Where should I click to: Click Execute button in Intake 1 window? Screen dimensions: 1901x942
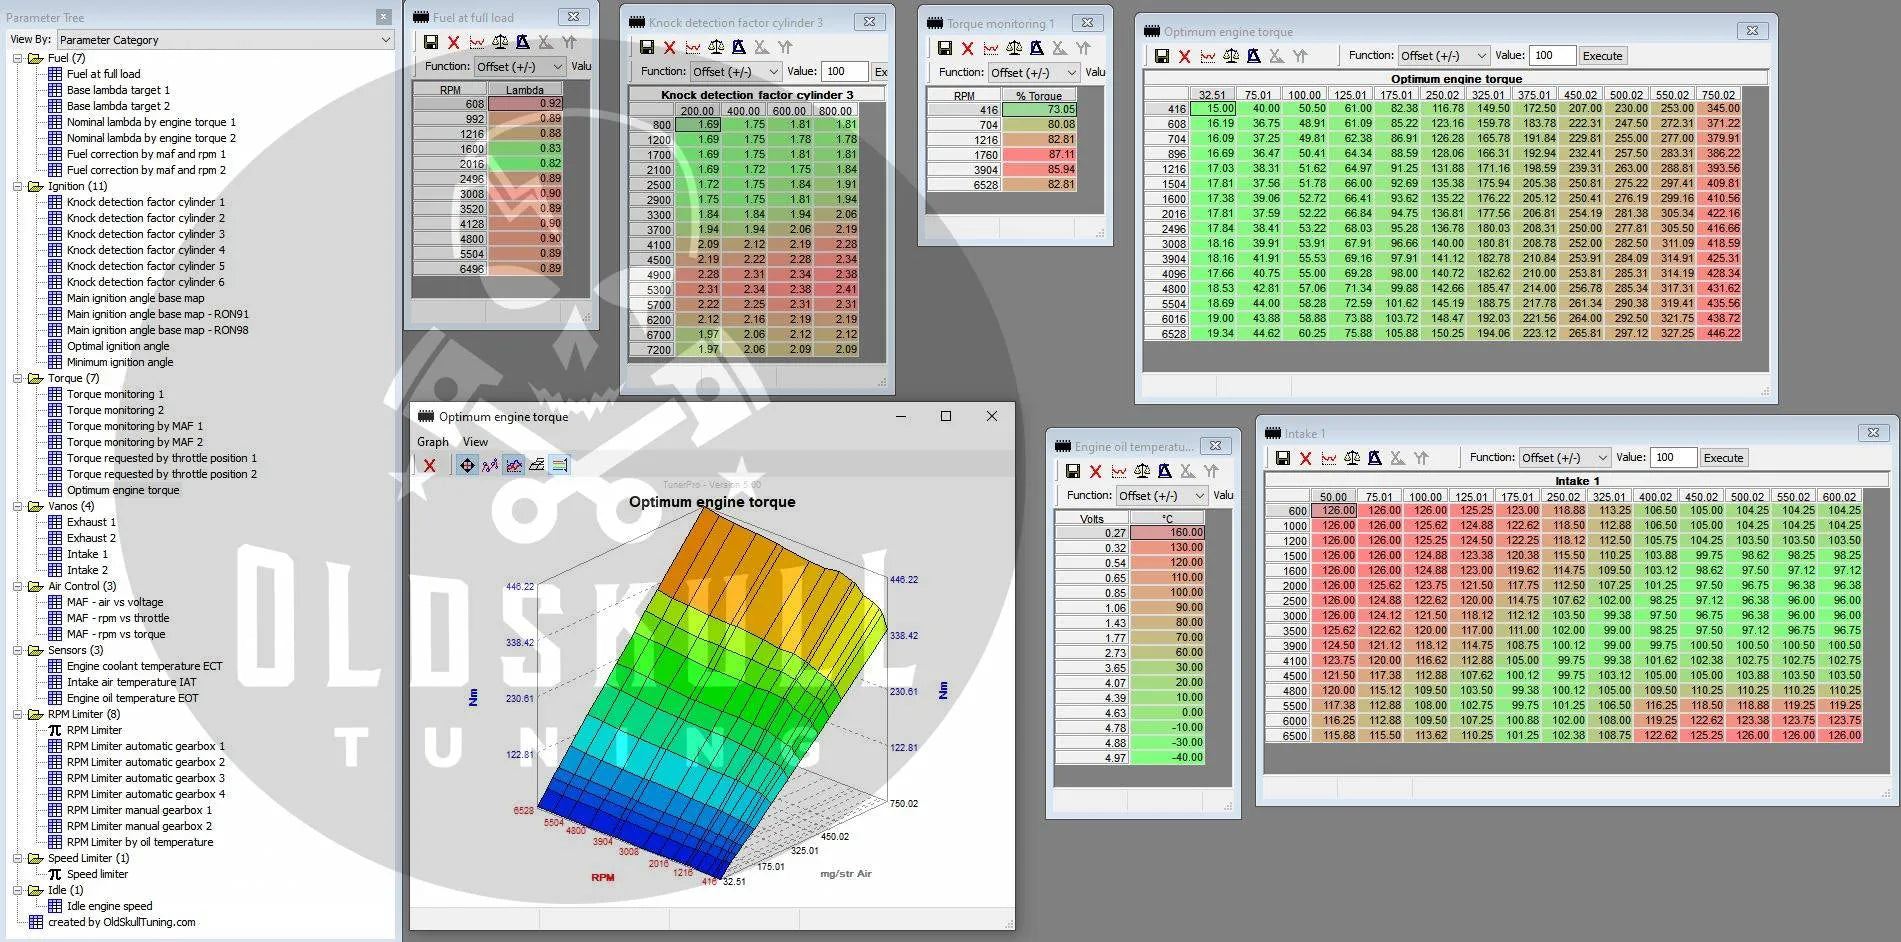pyautogui.click(x=1723, y=458)
